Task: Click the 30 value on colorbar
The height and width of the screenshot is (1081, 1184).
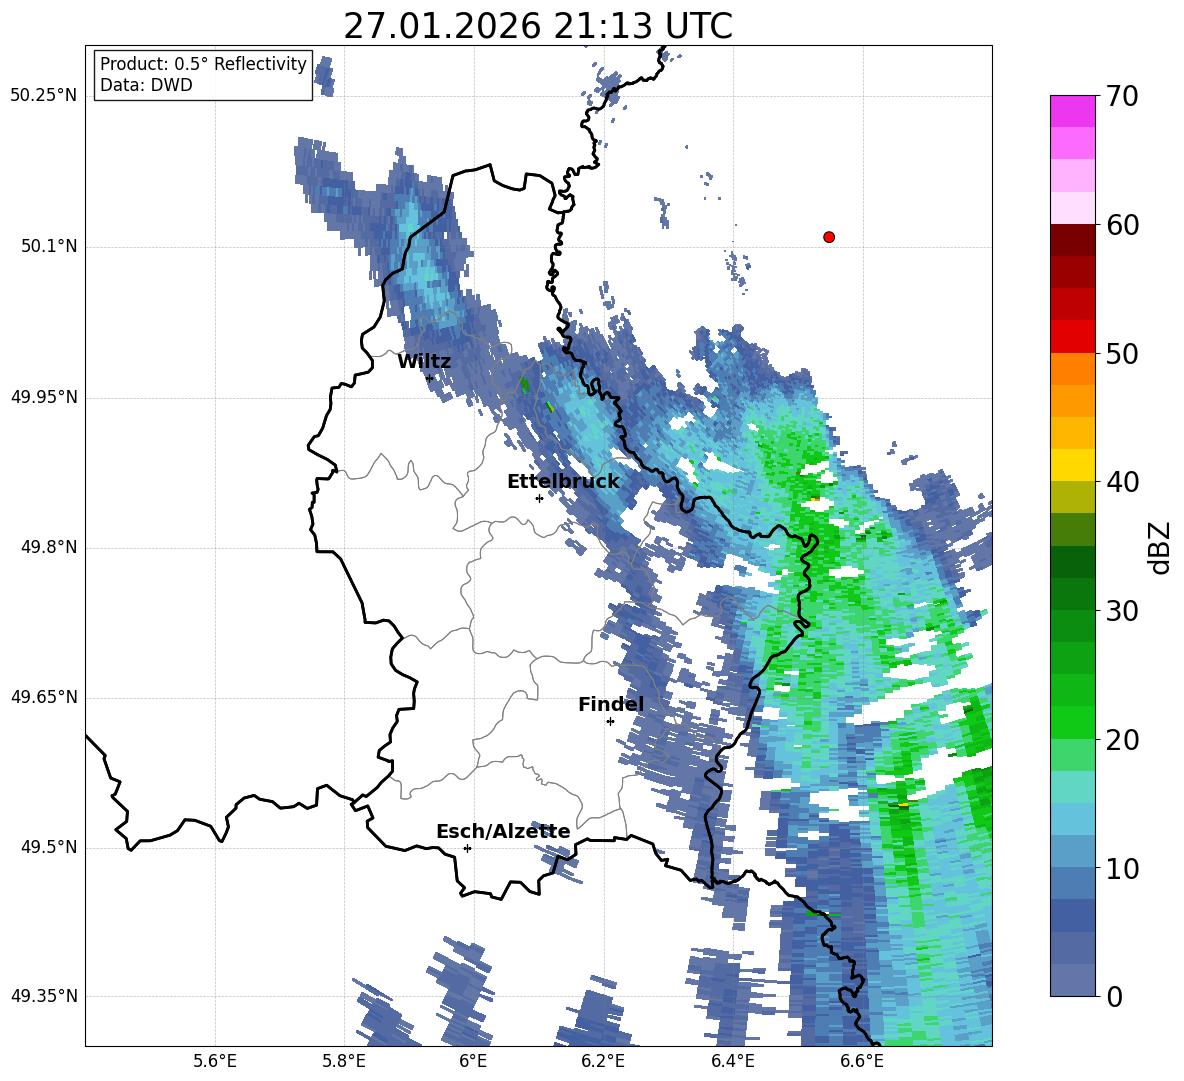Action: coord(1122,611)
